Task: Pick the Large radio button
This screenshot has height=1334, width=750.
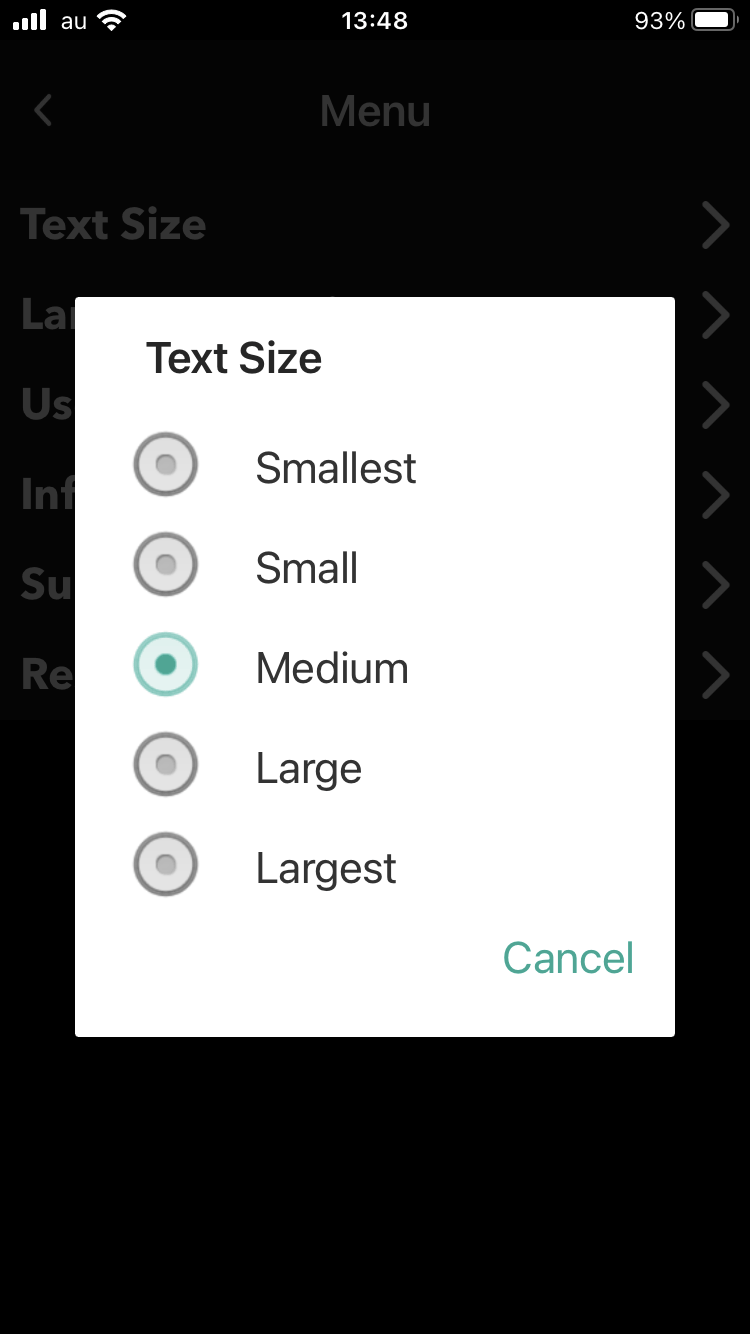Action: [166, 765]
